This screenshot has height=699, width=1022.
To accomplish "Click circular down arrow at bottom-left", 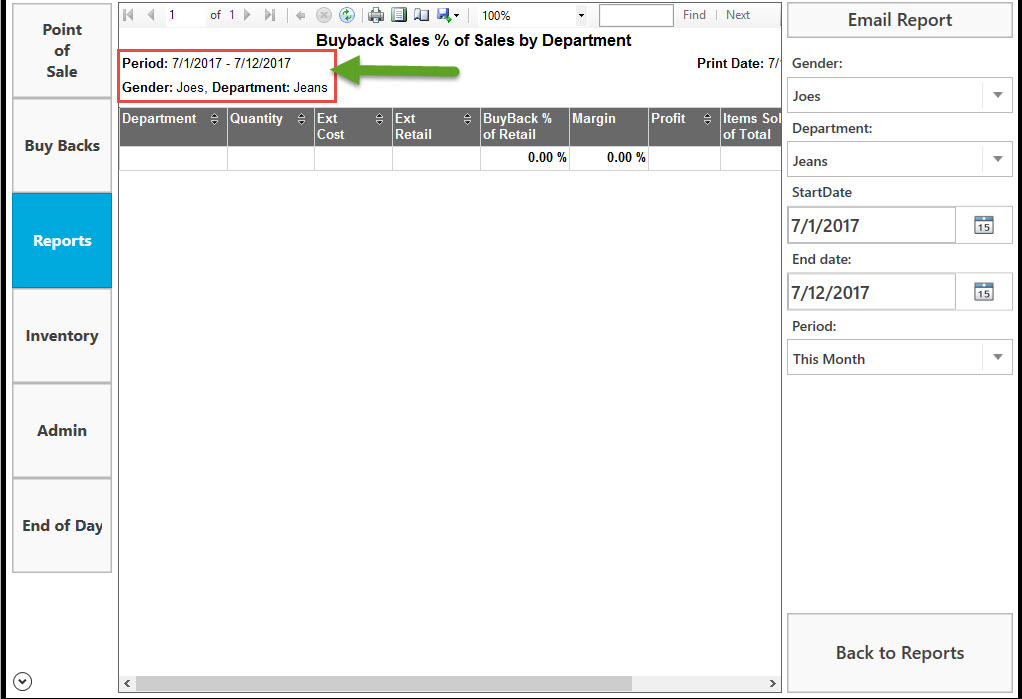I will pyautogui.click(x=22, y=681).
